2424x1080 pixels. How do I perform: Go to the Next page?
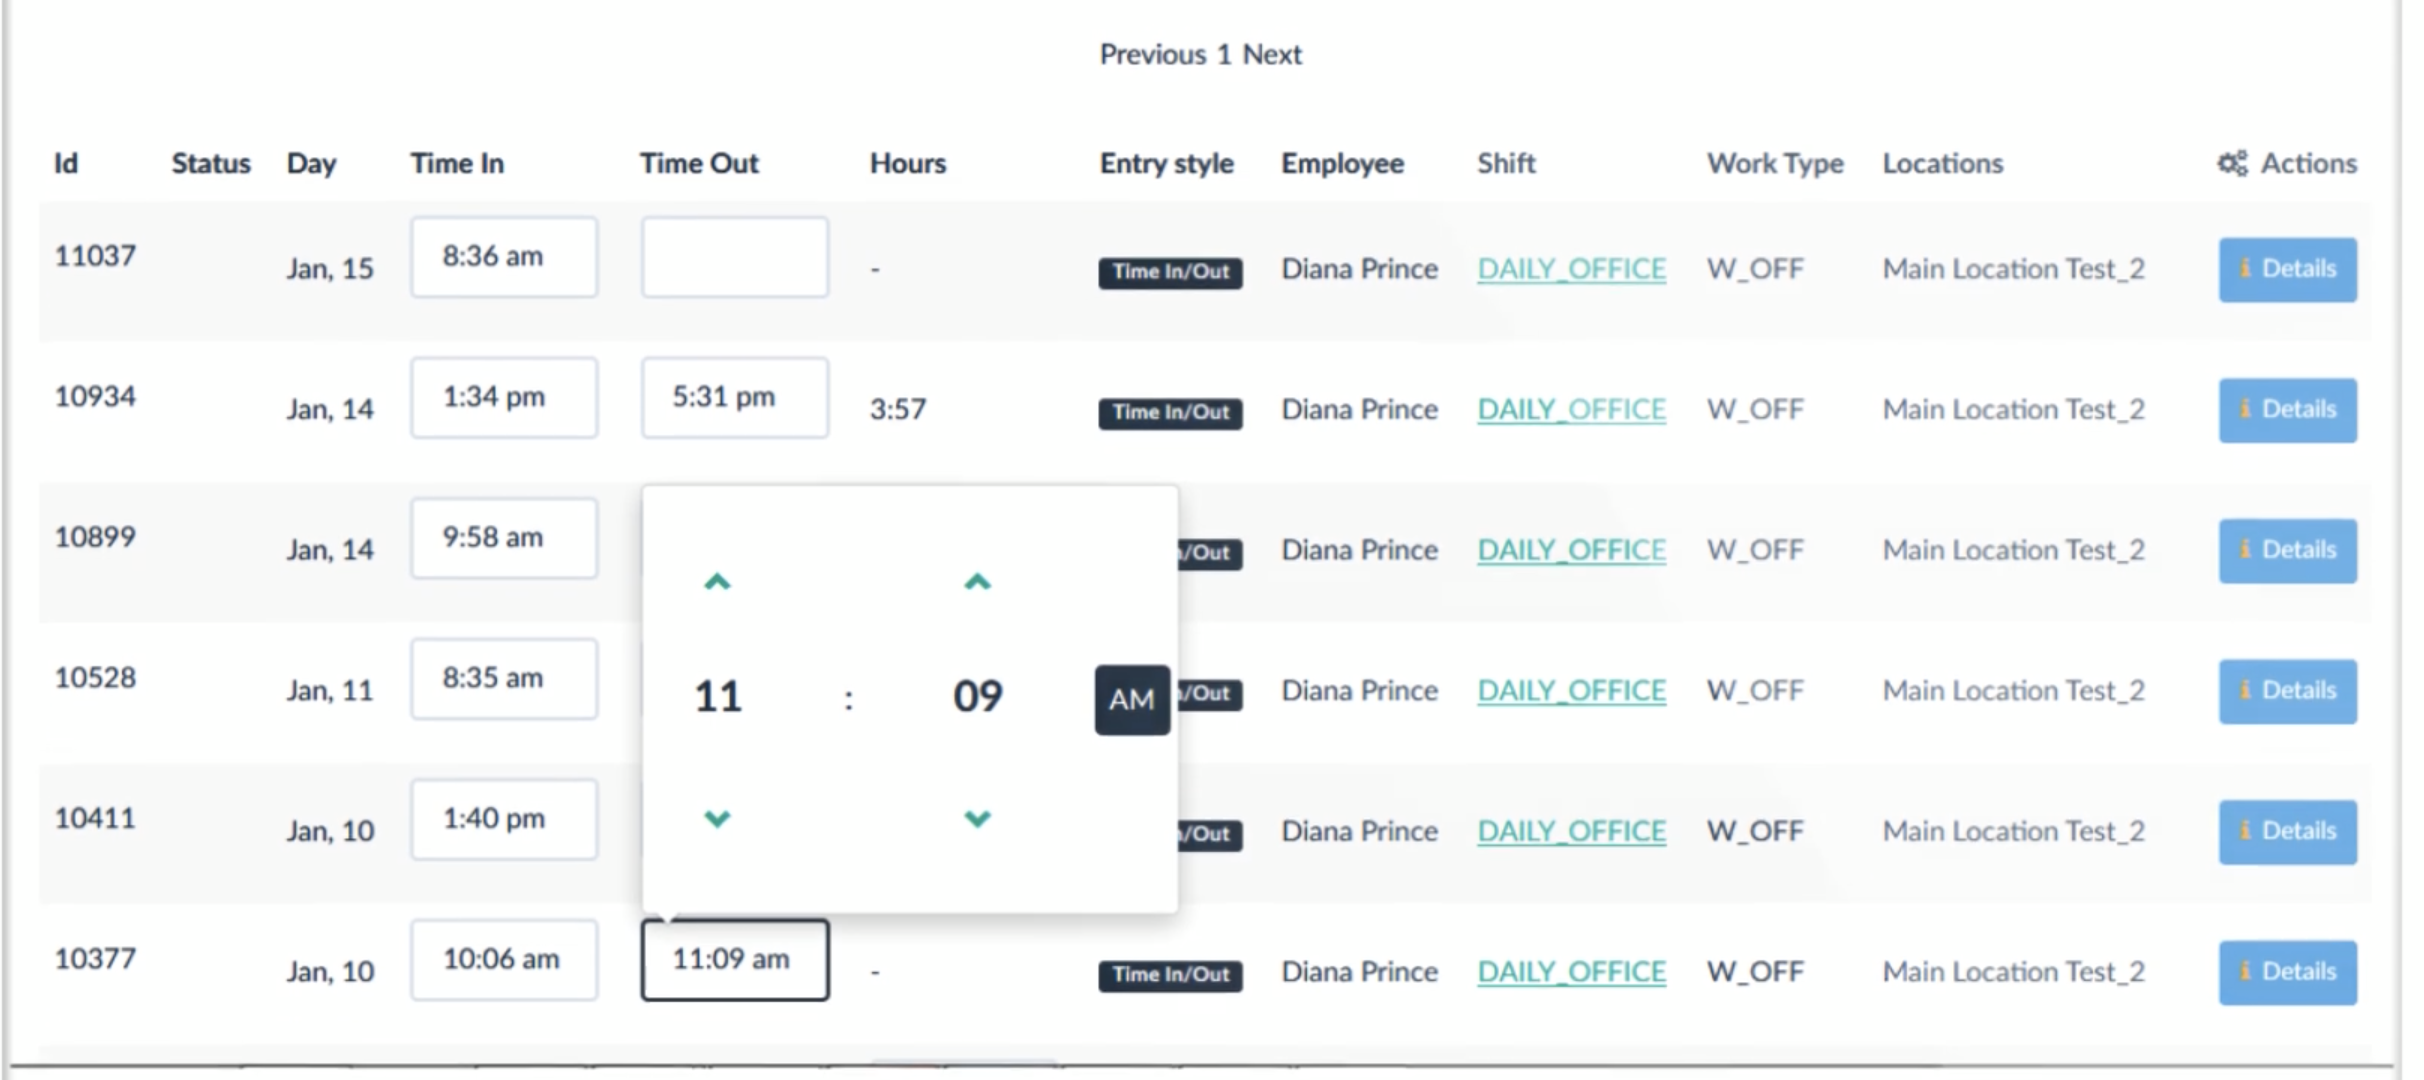1272,54
